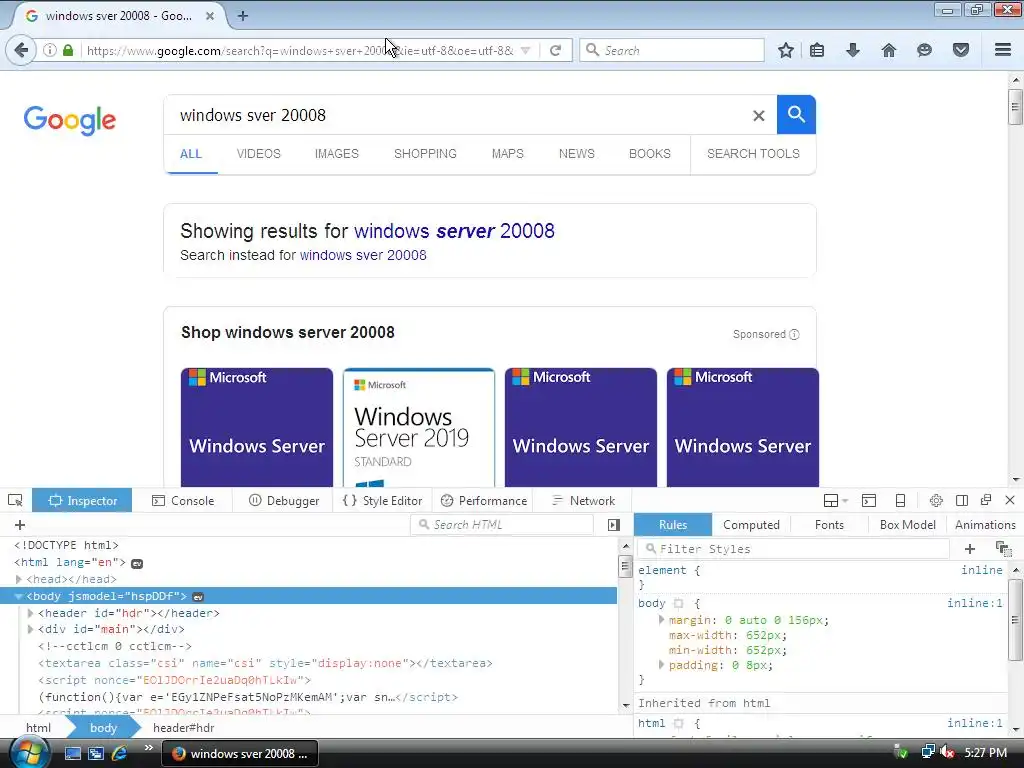Open the Firefox hamburger menu
The image size is (1024, 768).
[1003, 50]
